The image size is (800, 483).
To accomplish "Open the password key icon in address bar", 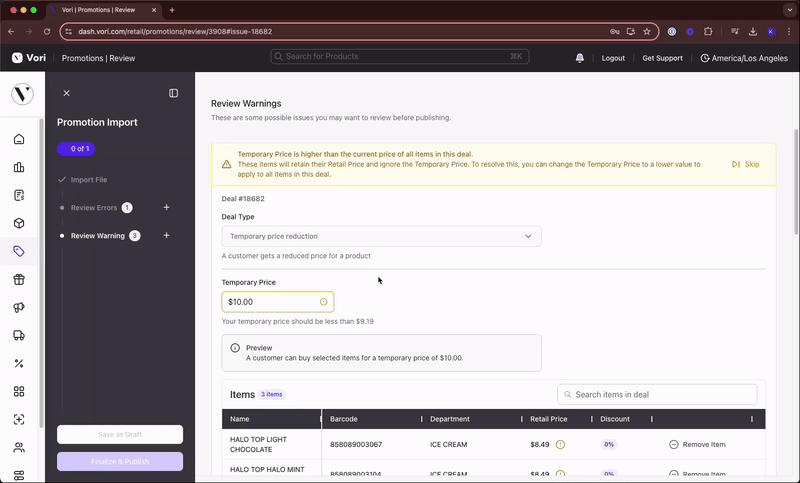I will (x=615, y=32).
